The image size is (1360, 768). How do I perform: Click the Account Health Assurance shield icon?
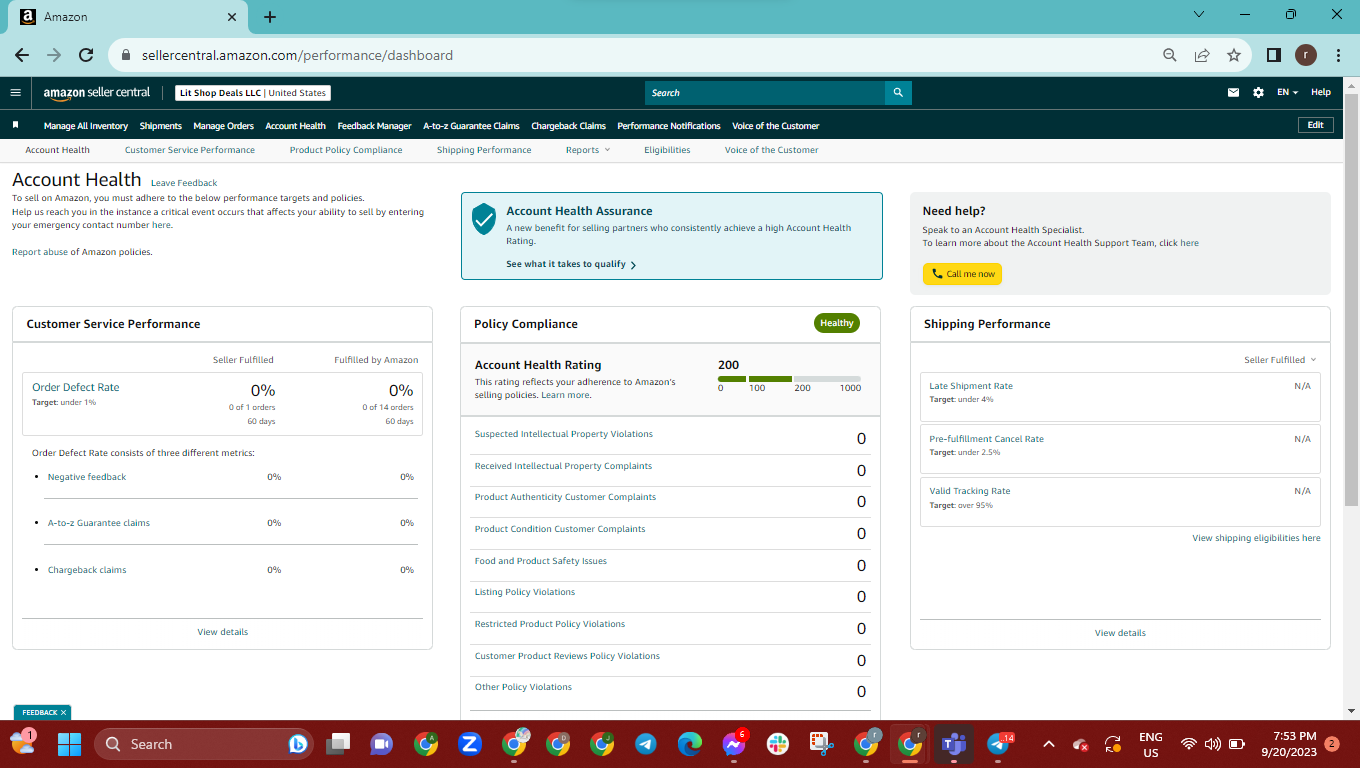pos(484,218)
